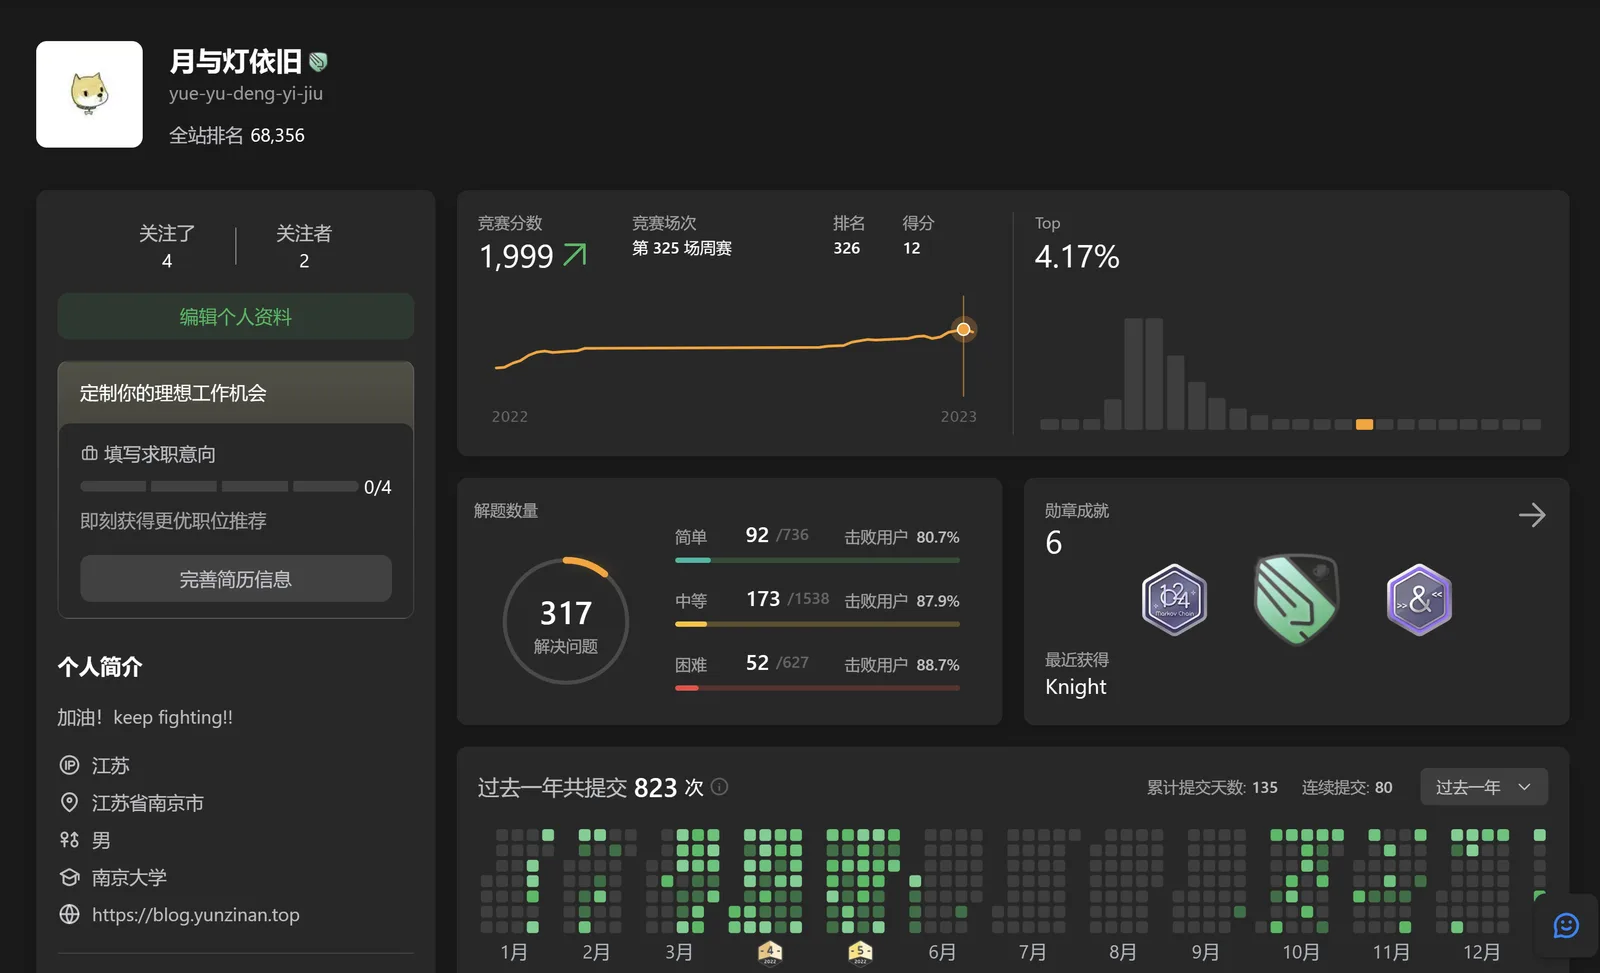Click the May monthly badge icon

(860, 952)
